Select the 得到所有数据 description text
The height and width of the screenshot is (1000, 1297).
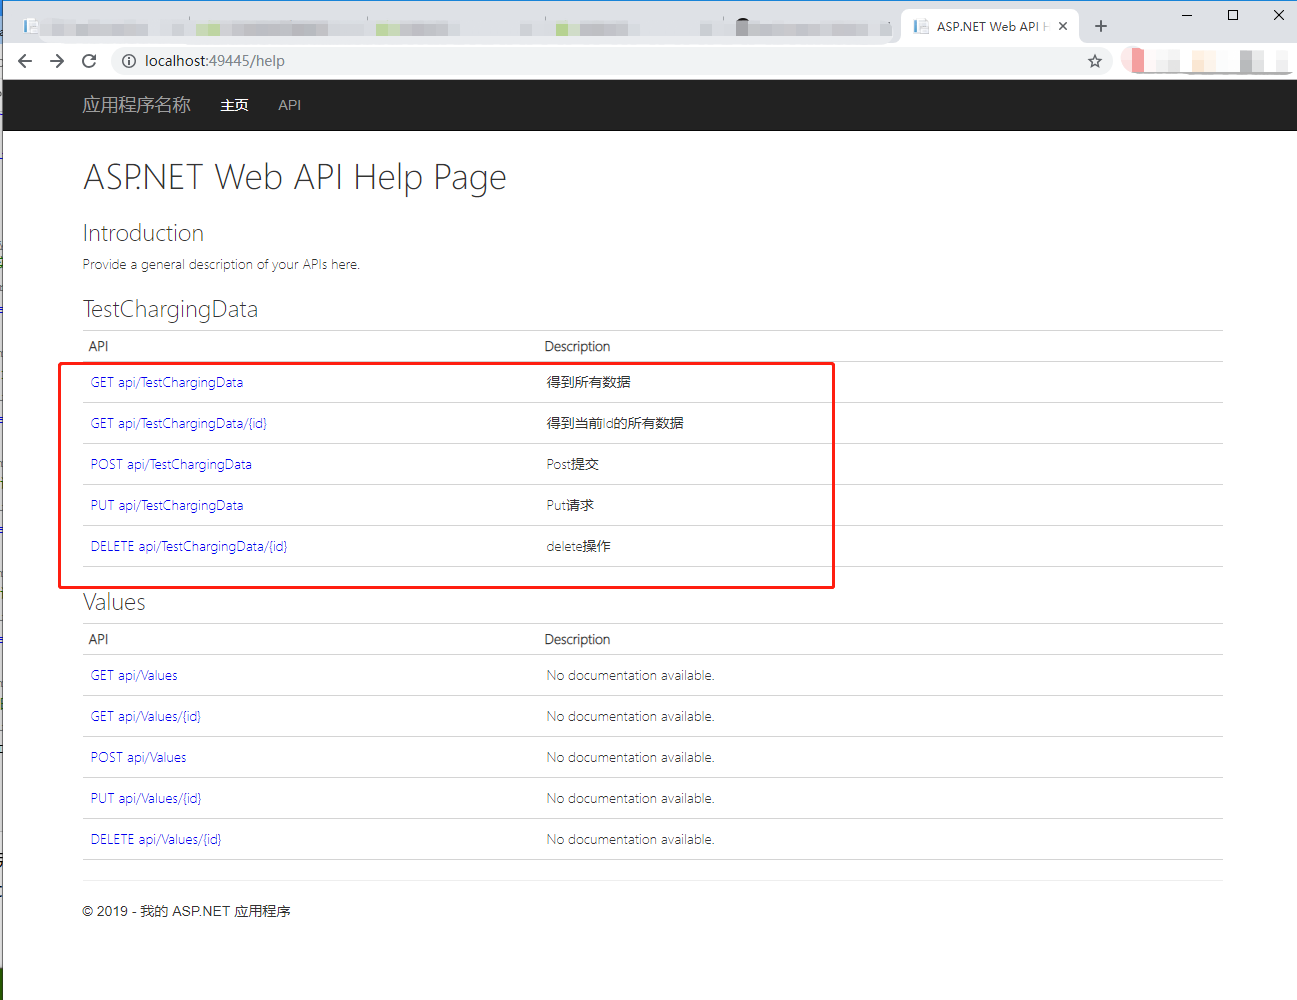[x=589, y=382]
